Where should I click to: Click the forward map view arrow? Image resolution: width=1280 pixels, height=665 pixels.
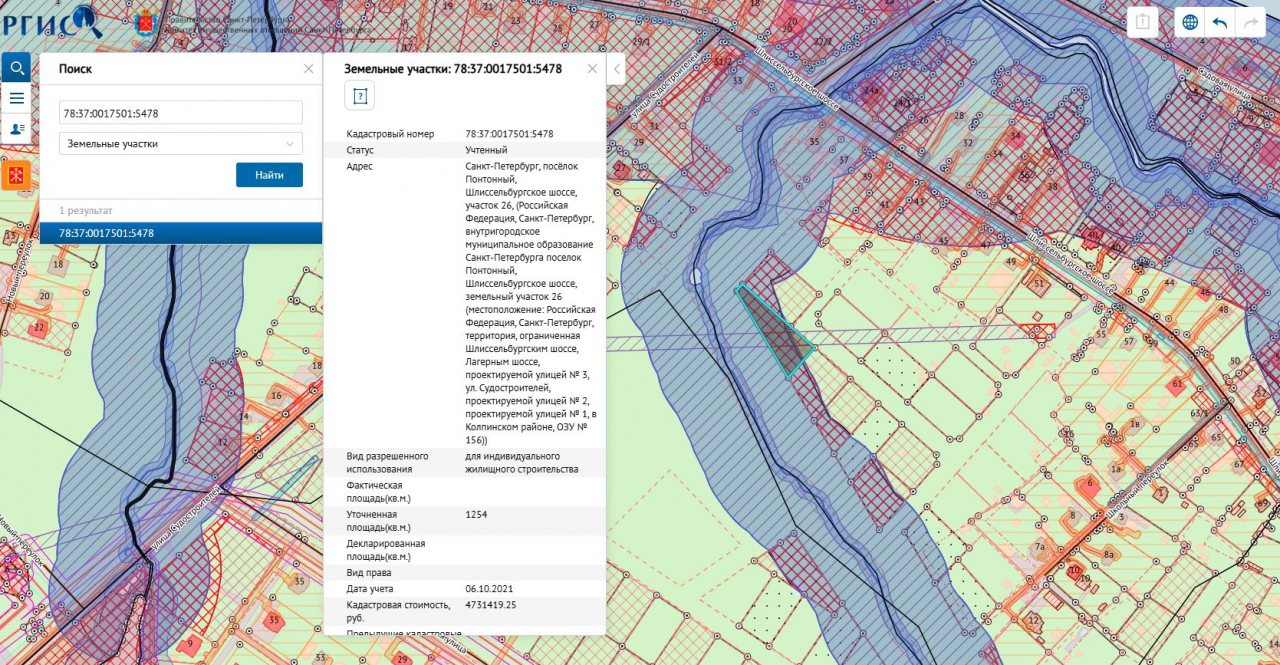[x=1250, y=23]
